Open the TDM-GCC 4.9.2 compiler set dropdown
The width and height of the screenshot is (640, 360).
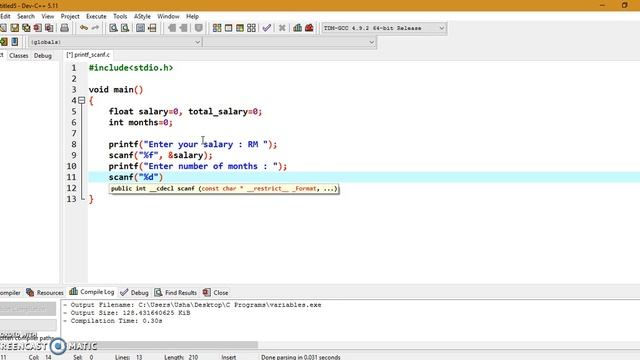click(x=384, y=28)
